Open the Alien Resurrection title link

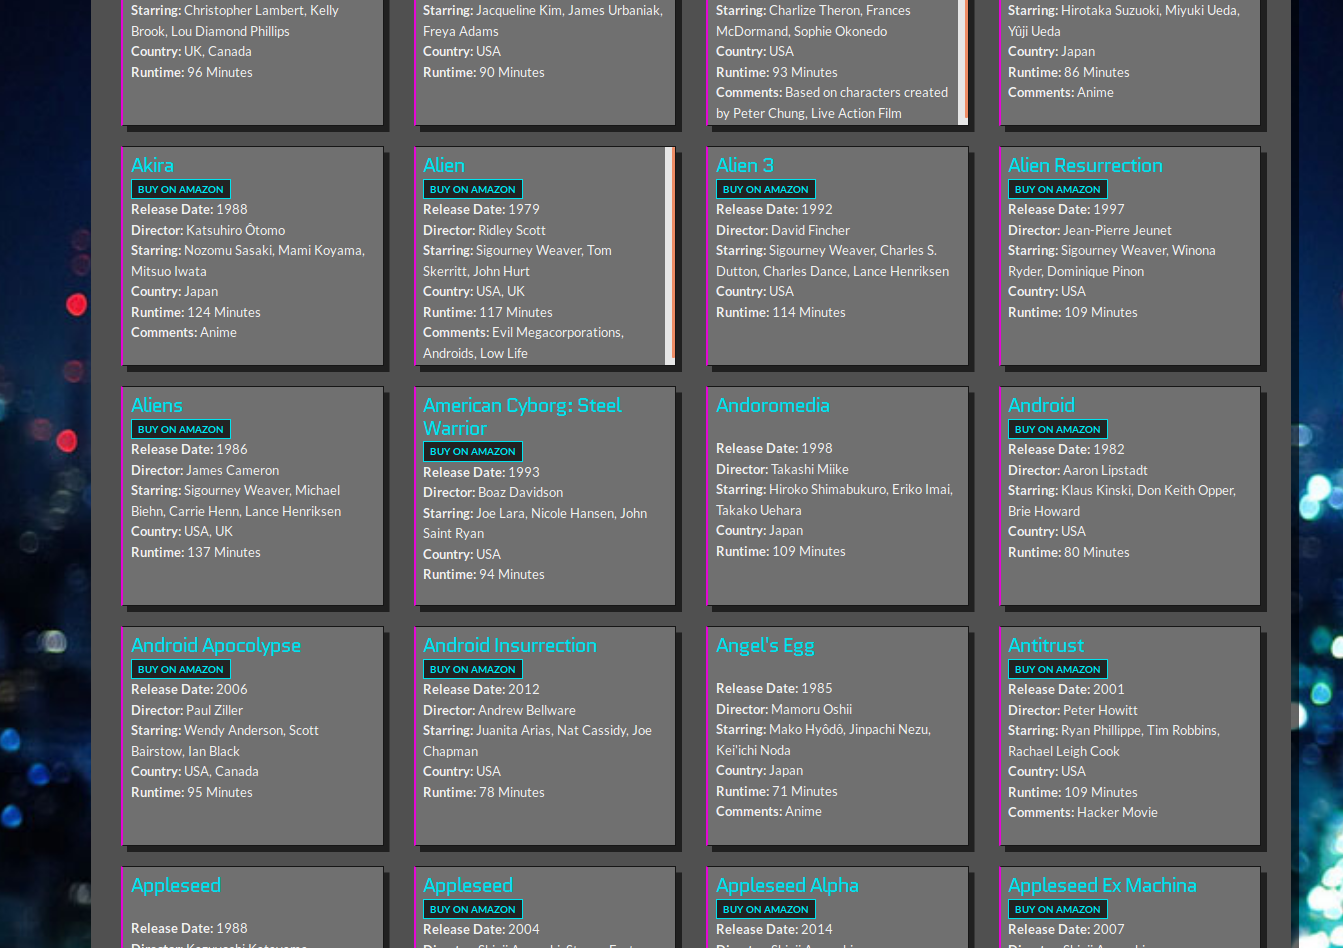click(1085, 165)
